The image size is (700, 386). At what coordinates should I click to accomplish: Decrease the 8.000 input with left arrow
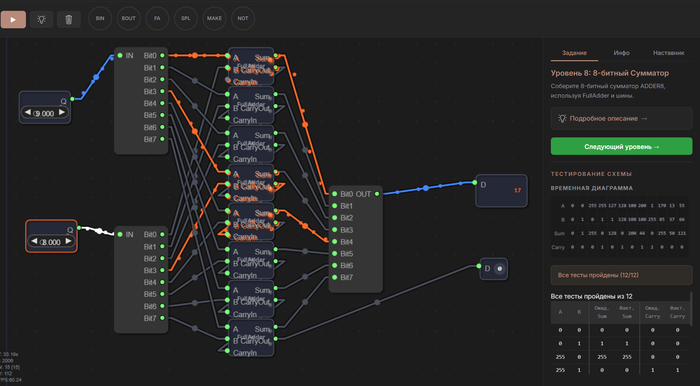click(x=34, y=241)
